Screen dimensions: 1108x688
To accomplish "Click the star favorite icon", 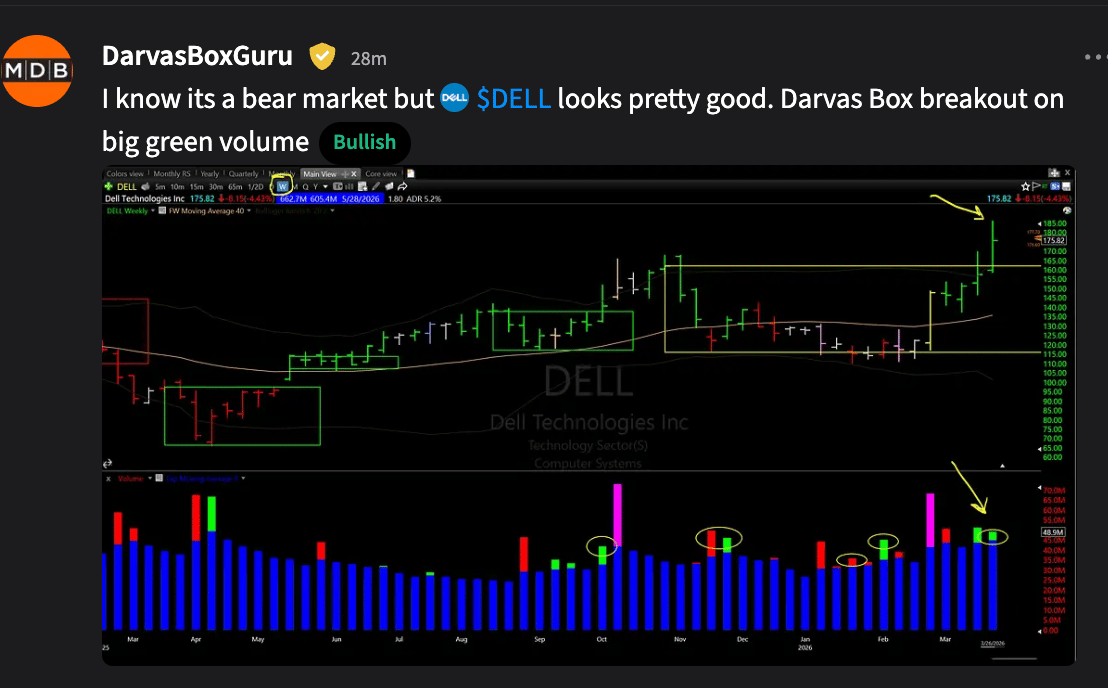I will click(x=1025, y=186).
